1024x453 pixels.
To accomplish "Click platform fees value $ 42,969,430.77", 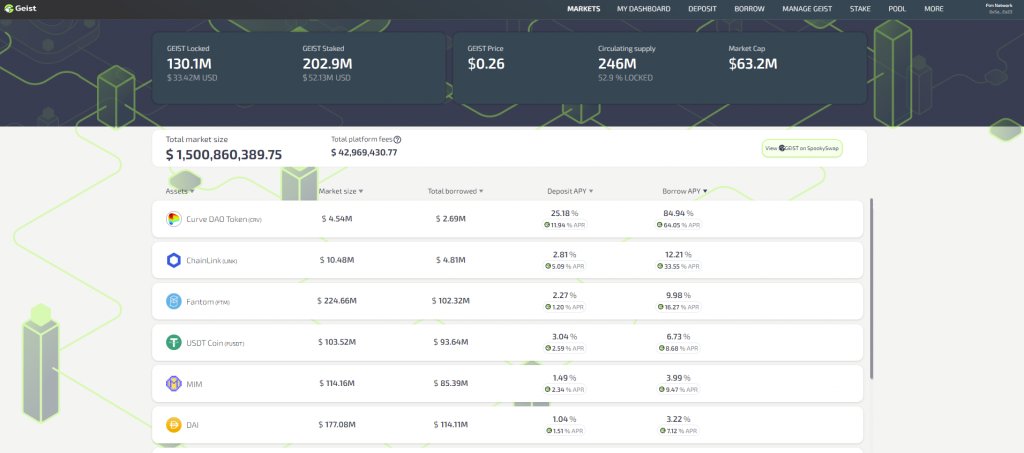I will tap(364, 152).
